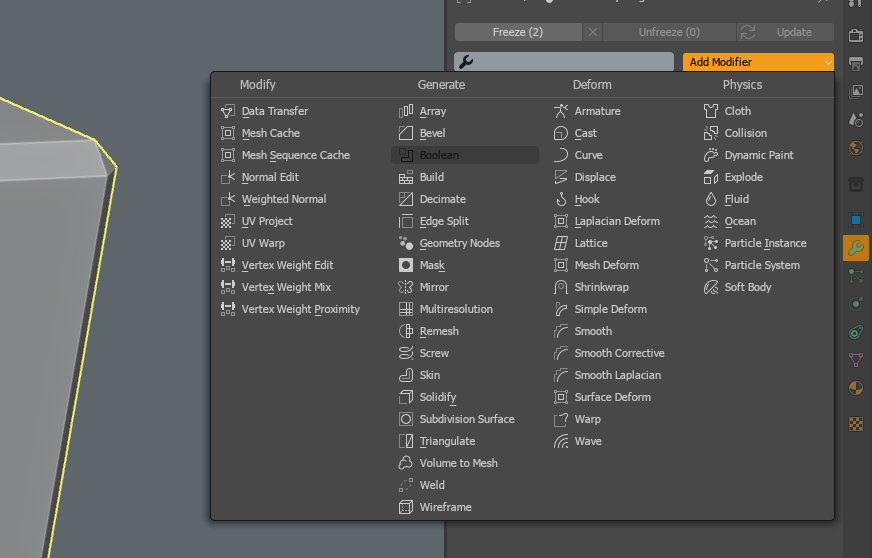
Task: Open the World properties globe tab
Action: point(856,148)
